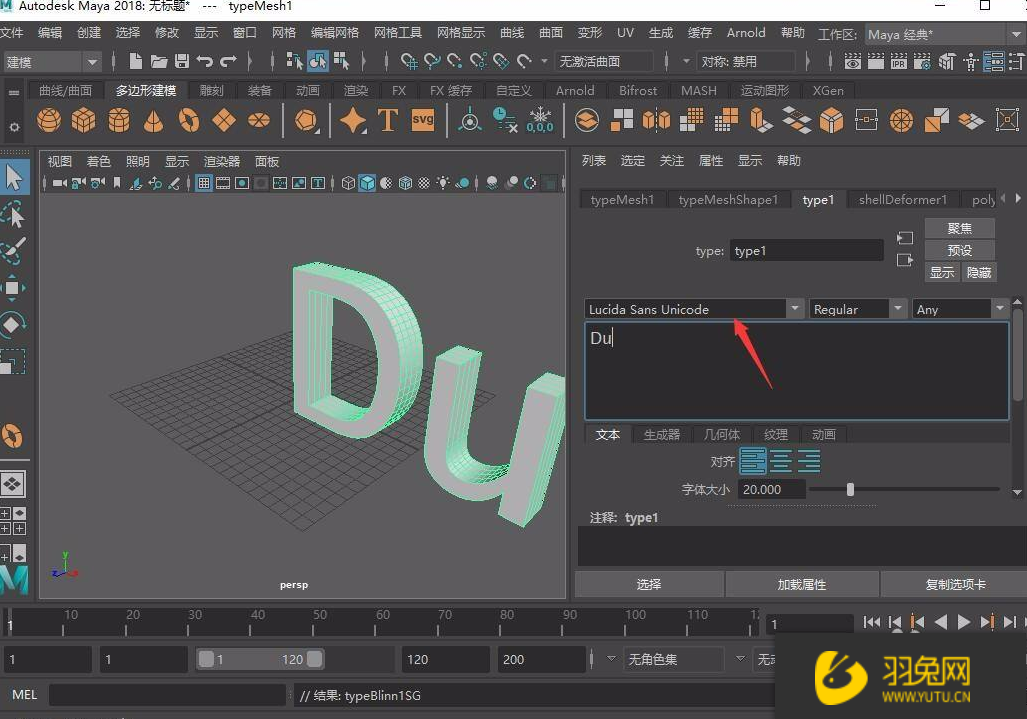Select the 3D Type tool (T icon)
This screenshot has width=1027, height=719.
click(x=388, y=120)
